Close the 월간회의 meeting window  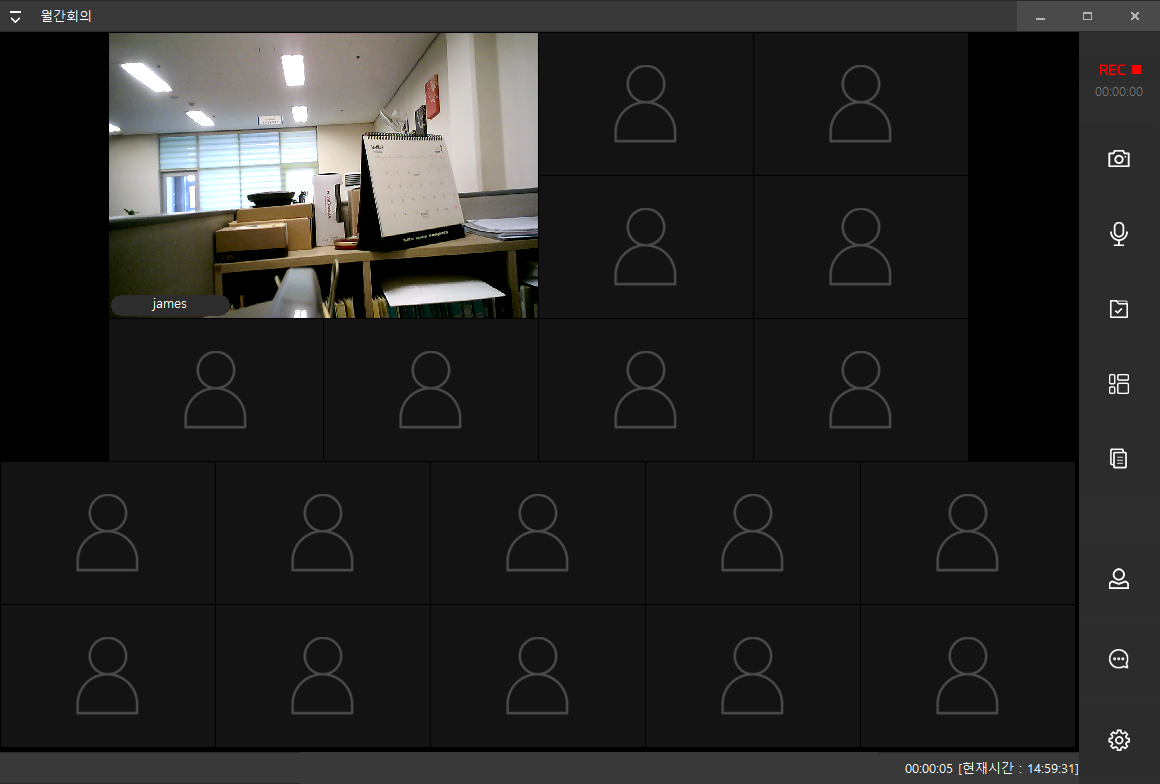click(1135, 16)
